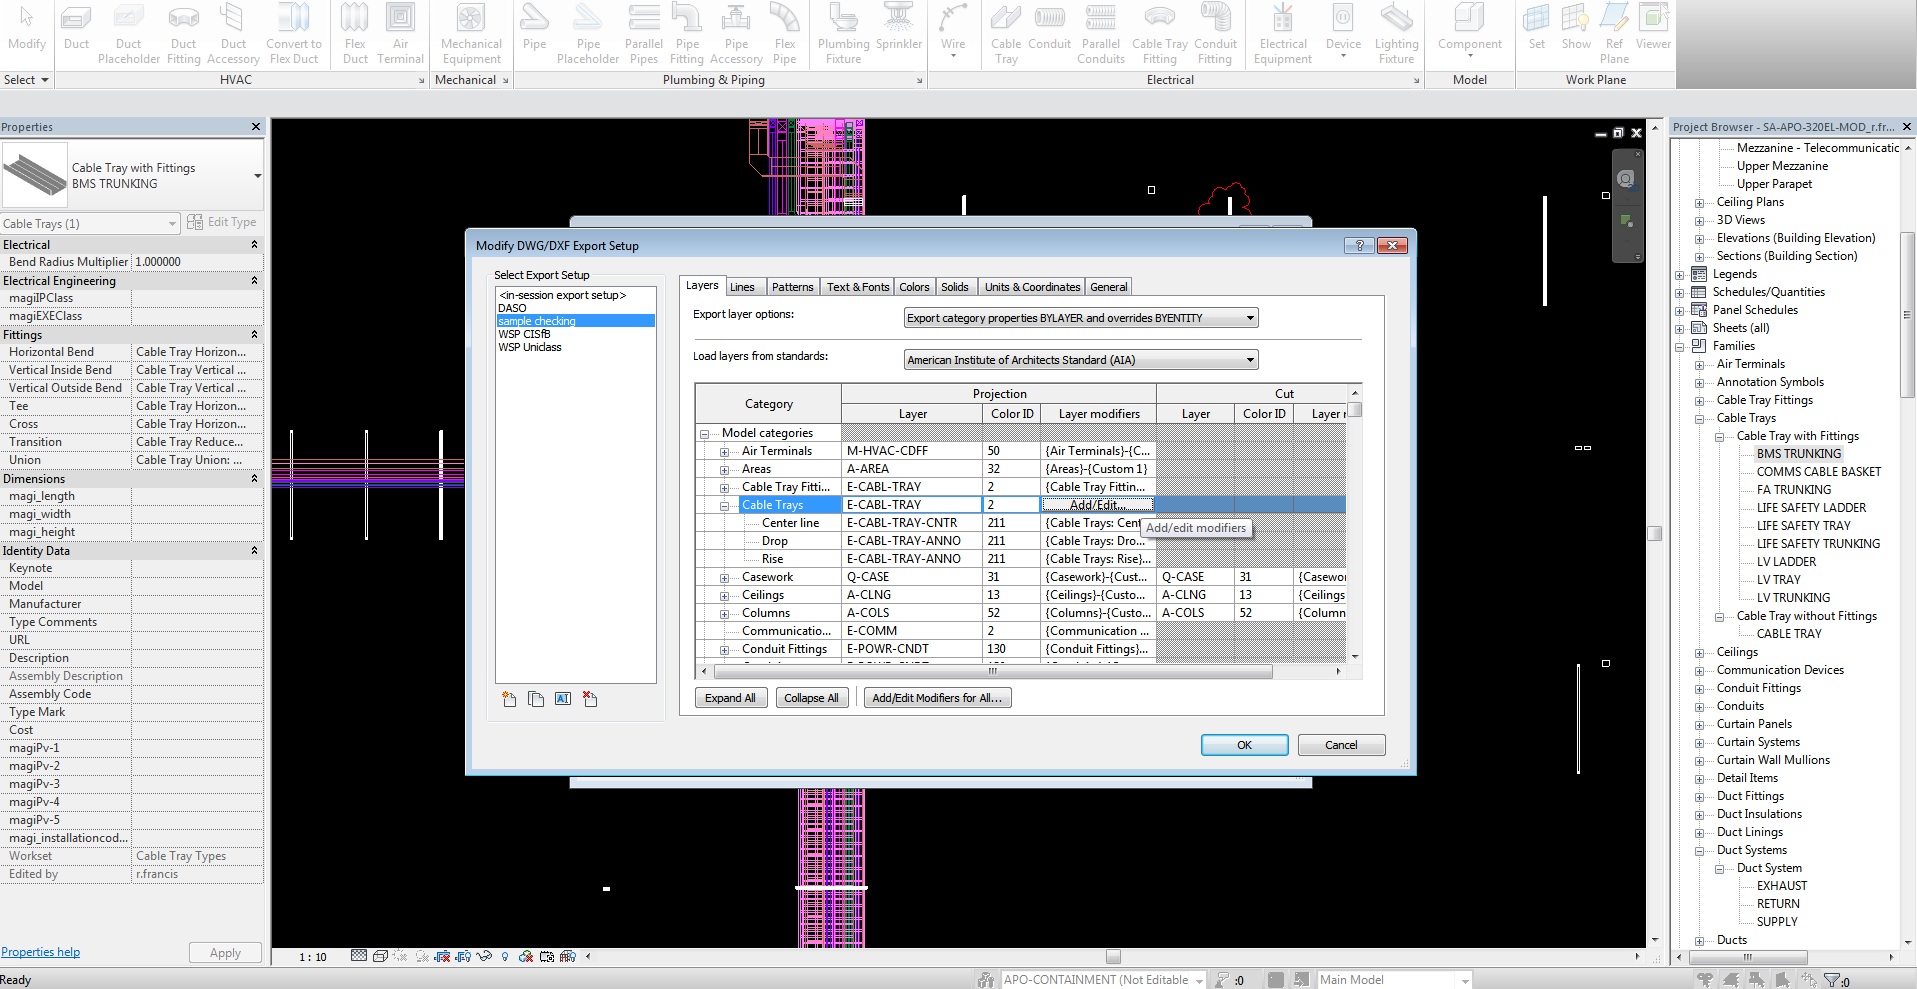Image resolution: width=1917 pixels, height=989 pixels.
Task: Open the Viewer work plane tool
Action: tap(1653, 28)
